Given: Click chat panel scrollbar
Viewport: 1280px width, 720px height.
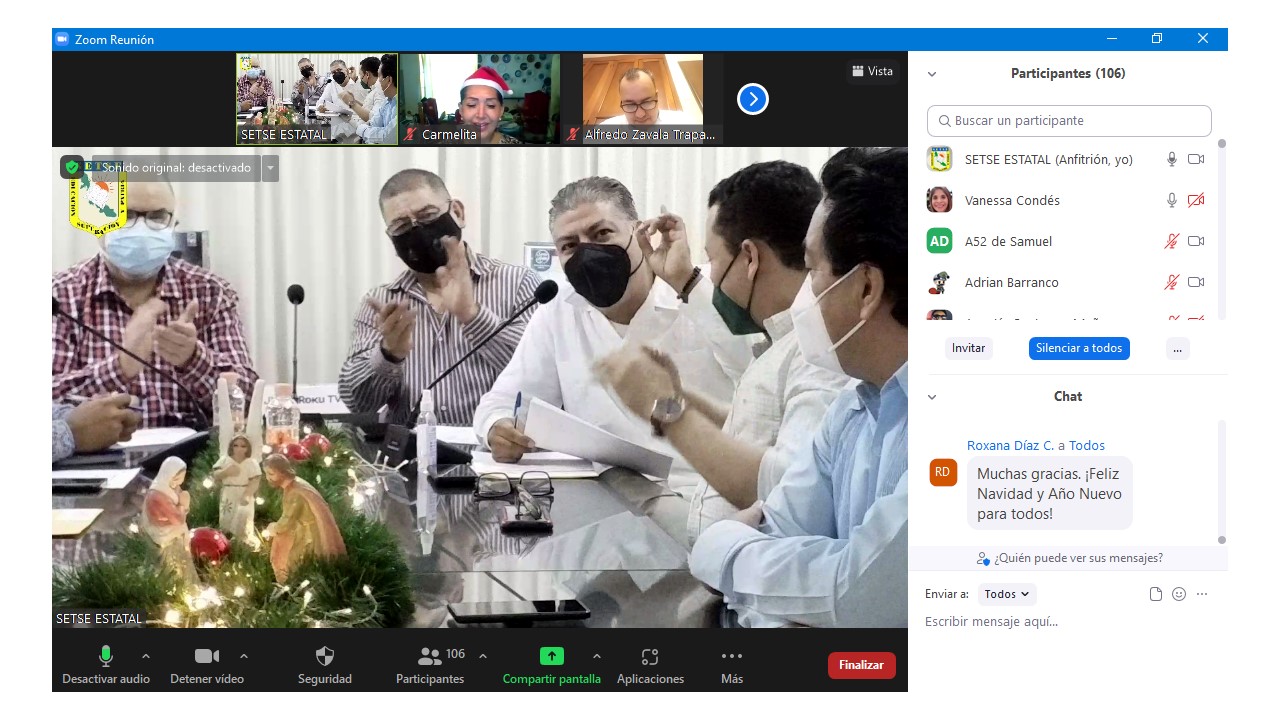Looking at the screenshot, I should coord(1221,482).
